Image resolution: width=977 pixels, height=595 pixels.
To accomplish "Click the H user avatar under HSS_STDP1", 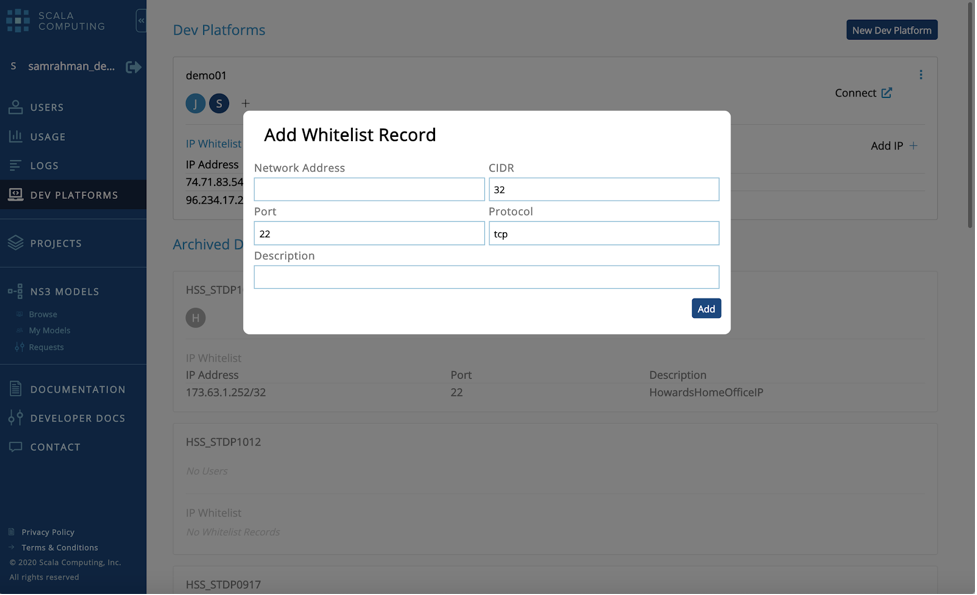I will 196,317.
